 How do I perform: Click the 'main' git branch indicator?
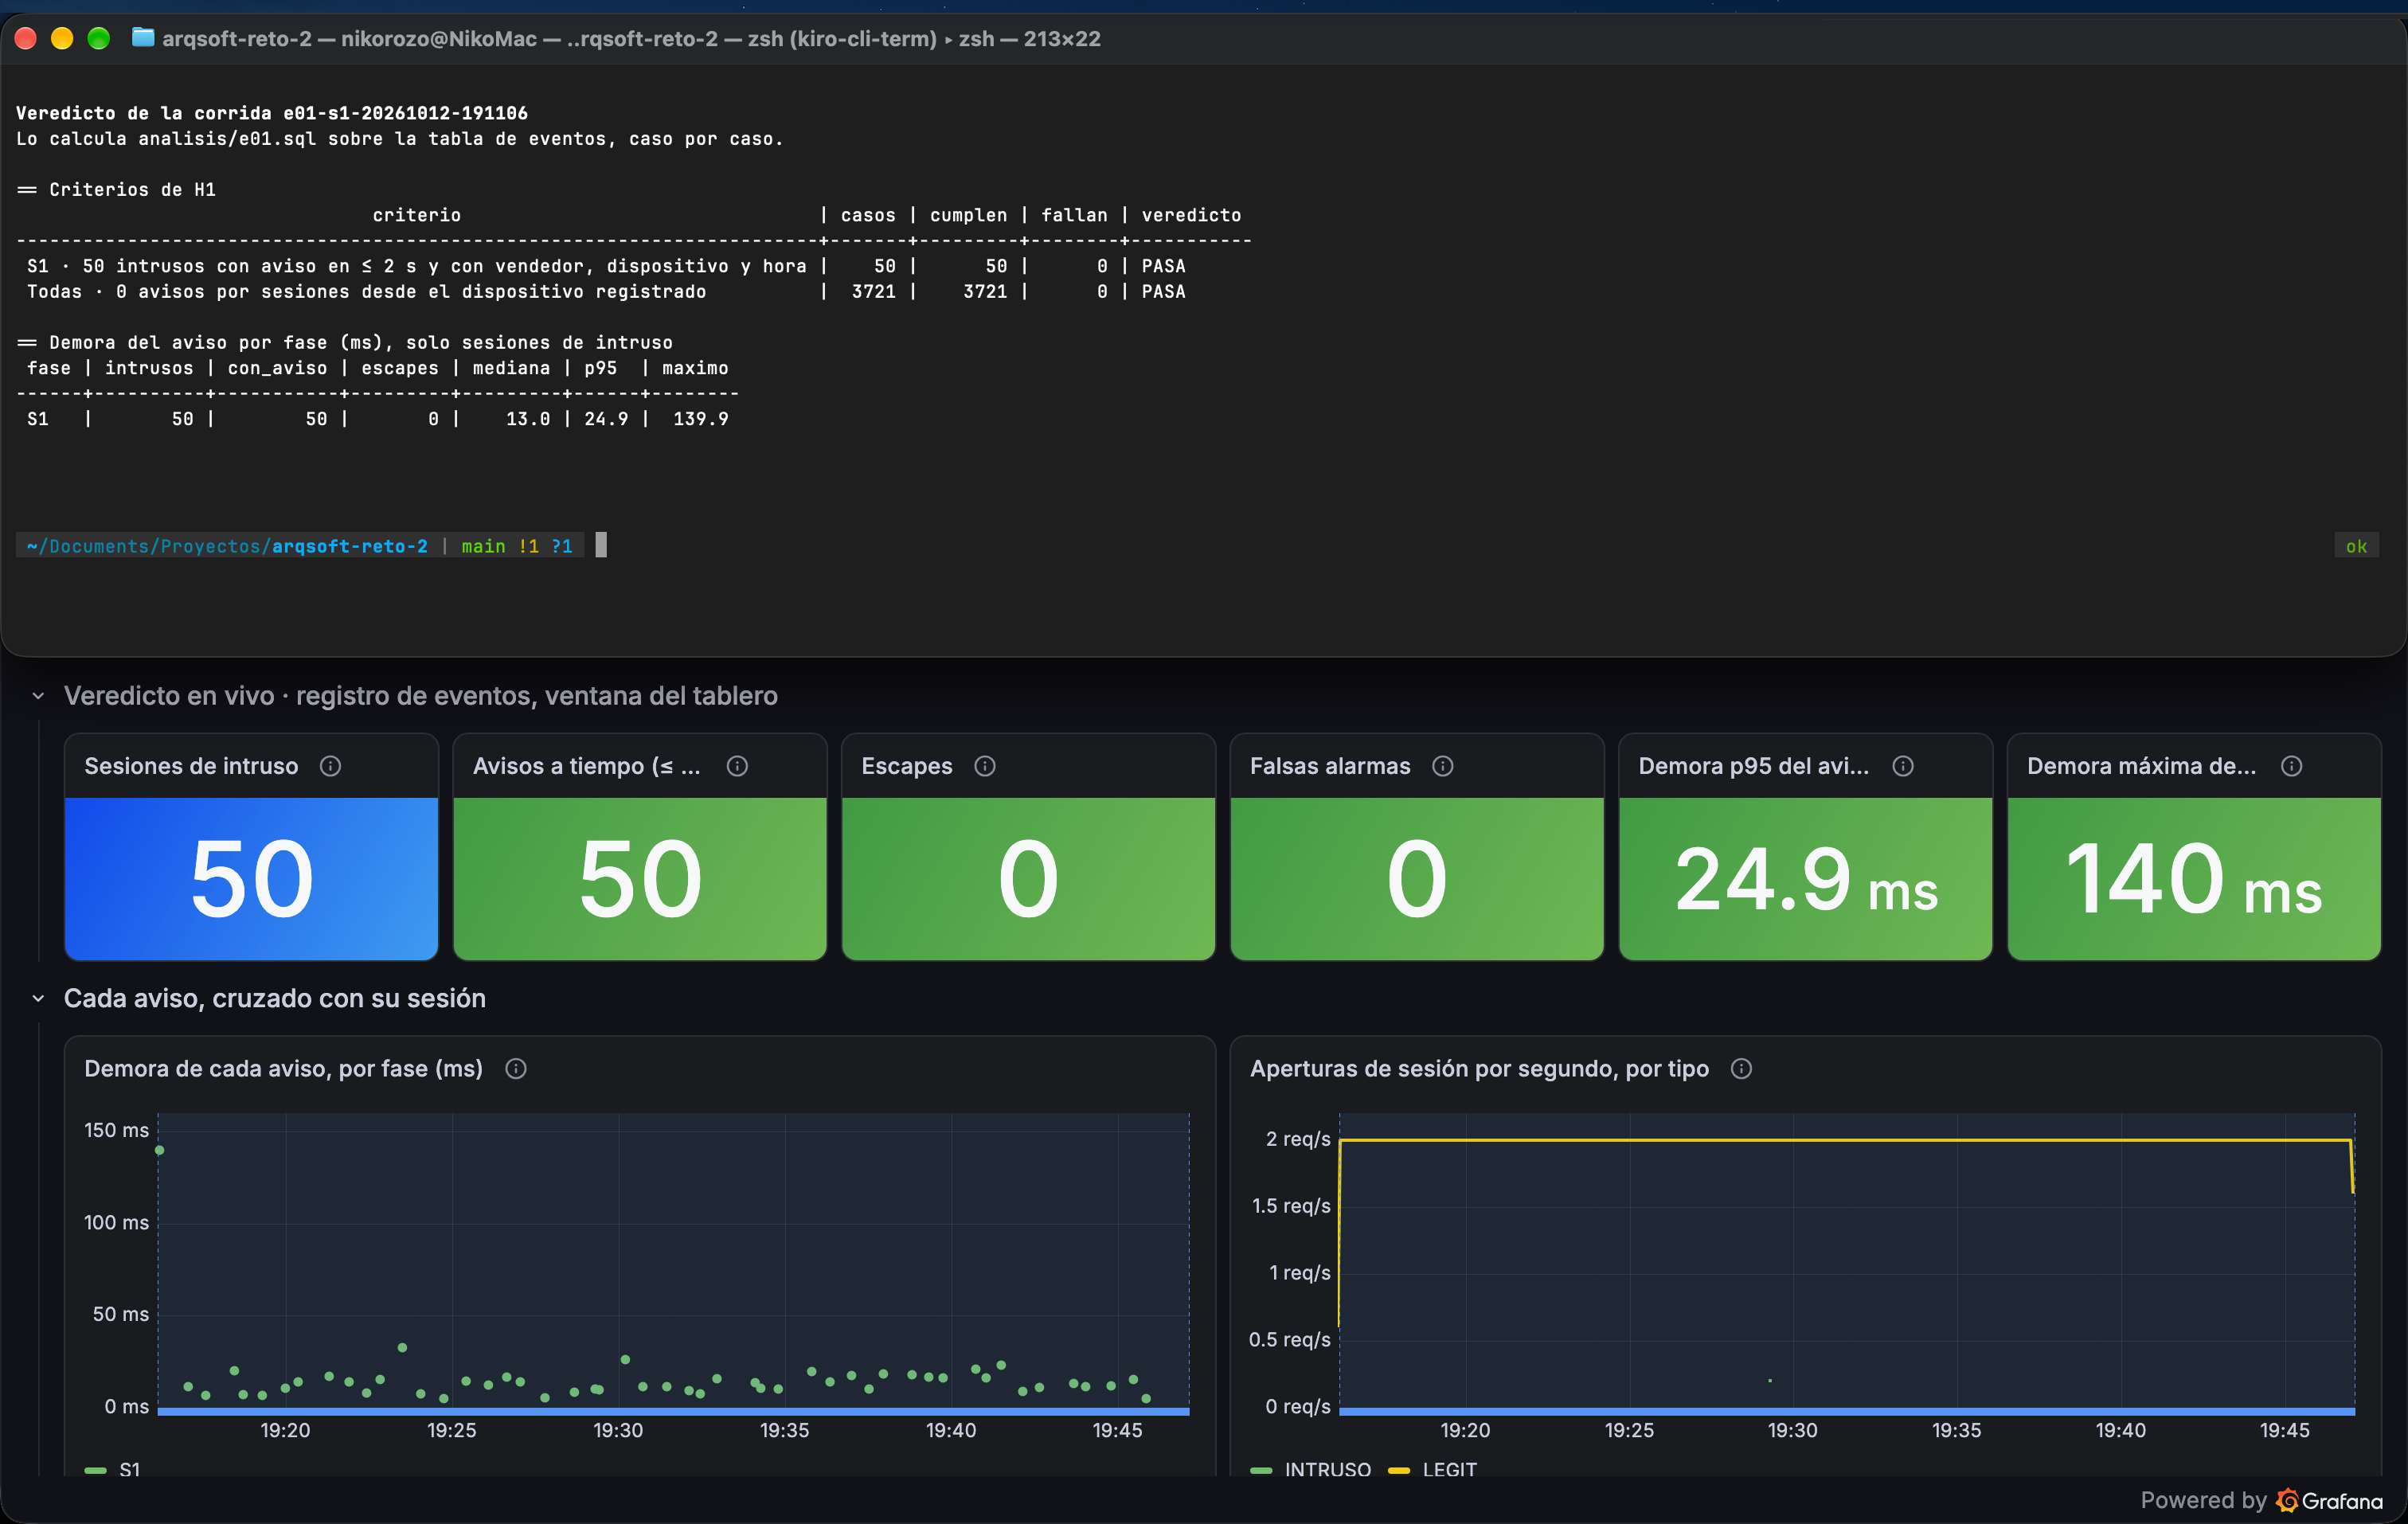pos(483,546)
